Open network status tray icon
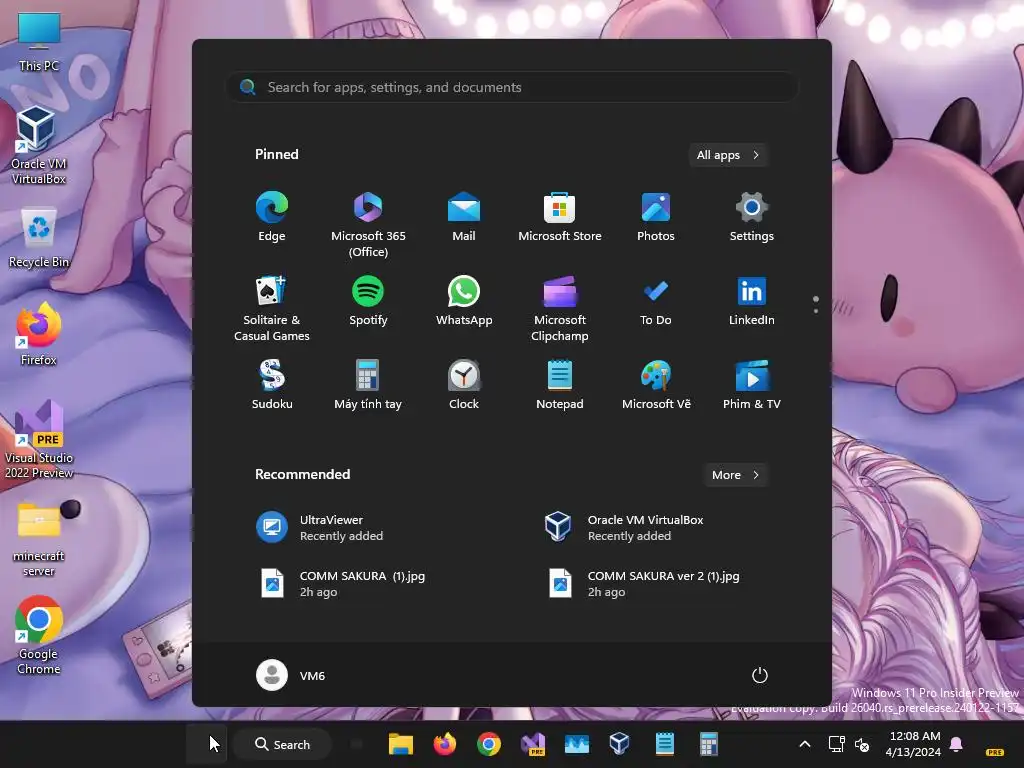The height and width of the screenshot is (768, 1024). pos(836,744)
